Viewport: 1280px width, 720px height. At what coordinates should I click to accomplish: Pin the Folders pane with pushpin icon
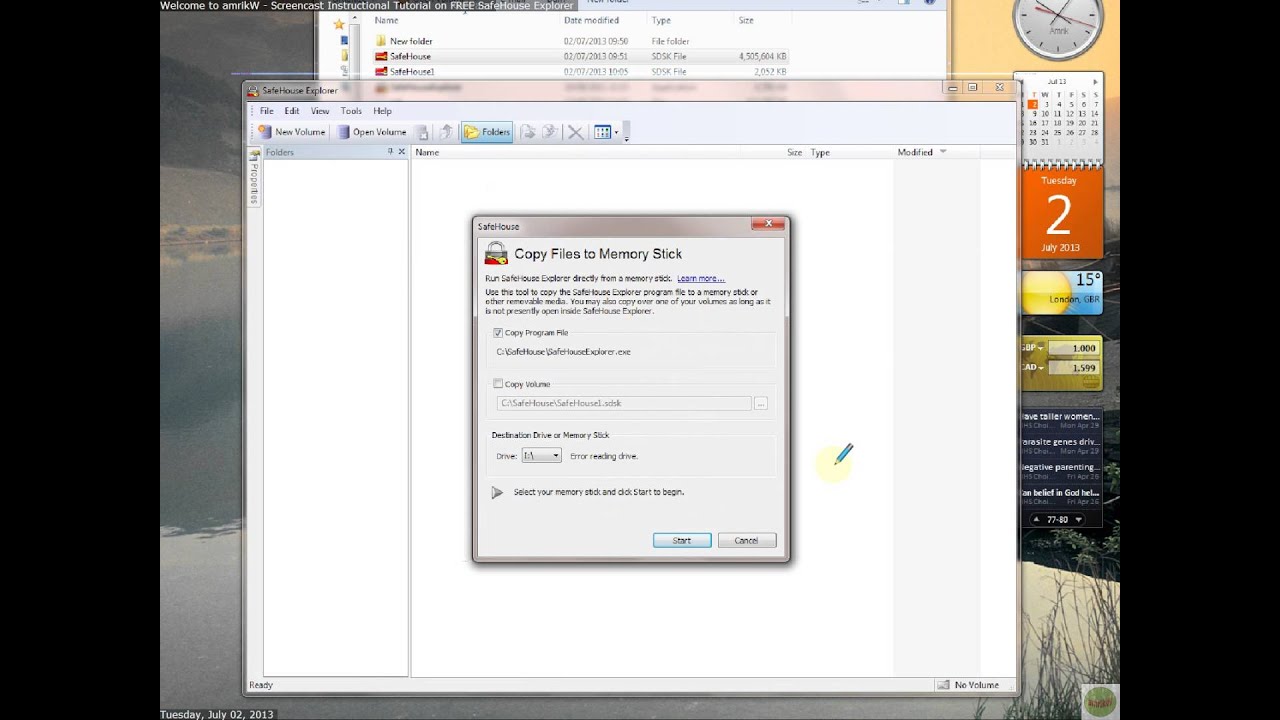(x=391, y=152)
